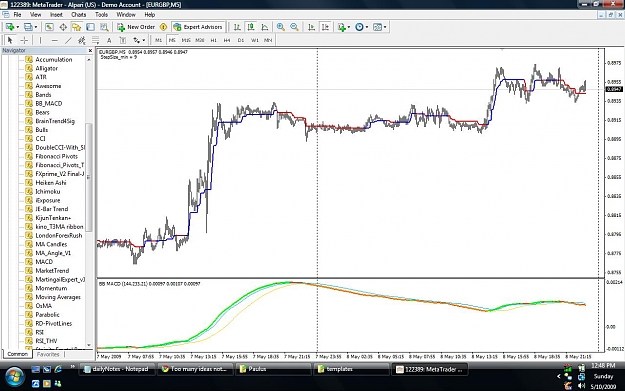Image resolution: width=625 pixels, height=391 pixels.
Task: Close the Navigator panel
Action: (90, 51)
